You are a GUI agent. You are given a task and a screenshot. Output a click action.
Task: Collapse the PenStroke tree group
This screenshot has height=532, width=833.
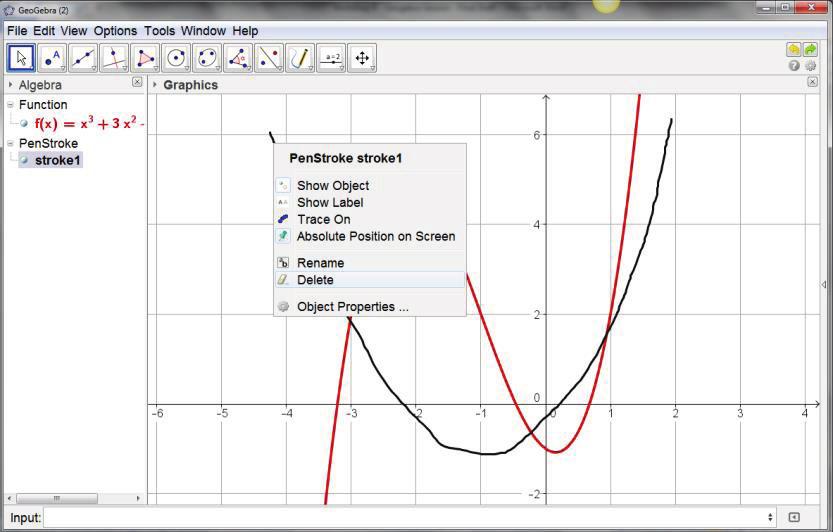click(x=10, y=143)
